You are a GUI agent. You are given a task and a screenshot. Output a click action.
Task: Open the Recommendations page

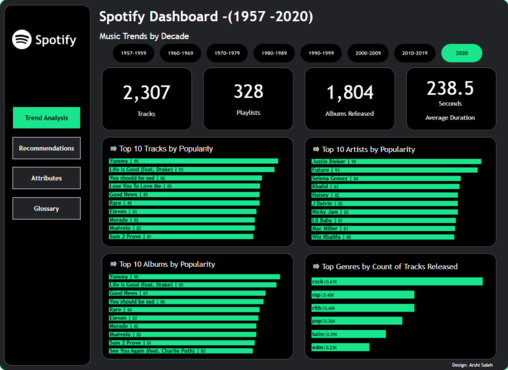point(46,148)
